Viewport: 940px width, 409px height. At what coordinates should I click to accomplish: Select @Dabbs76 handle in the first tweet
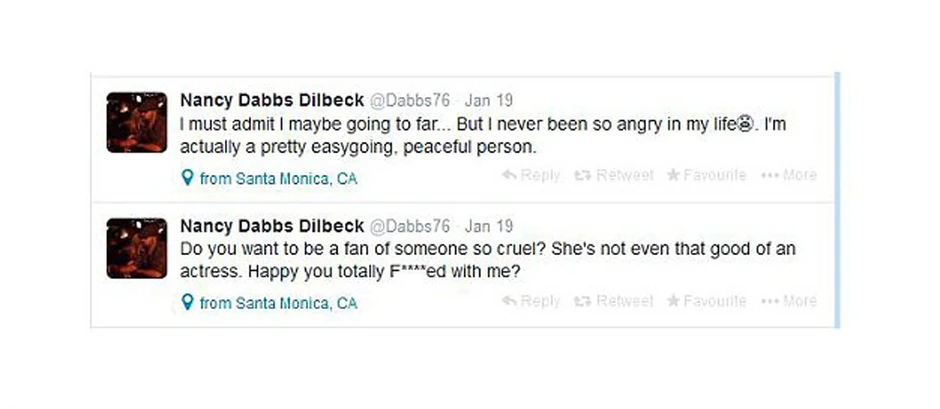pyautogui.click(x=411, y=101)
